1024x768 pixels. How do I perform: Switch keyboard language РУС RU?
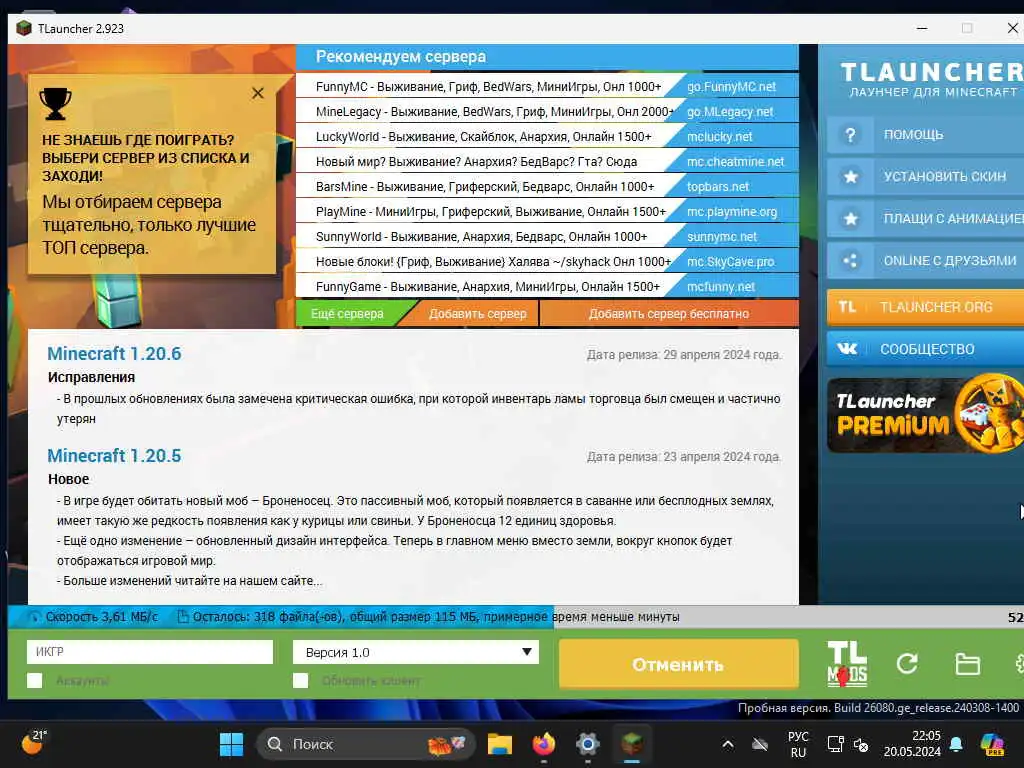point(798,744)
